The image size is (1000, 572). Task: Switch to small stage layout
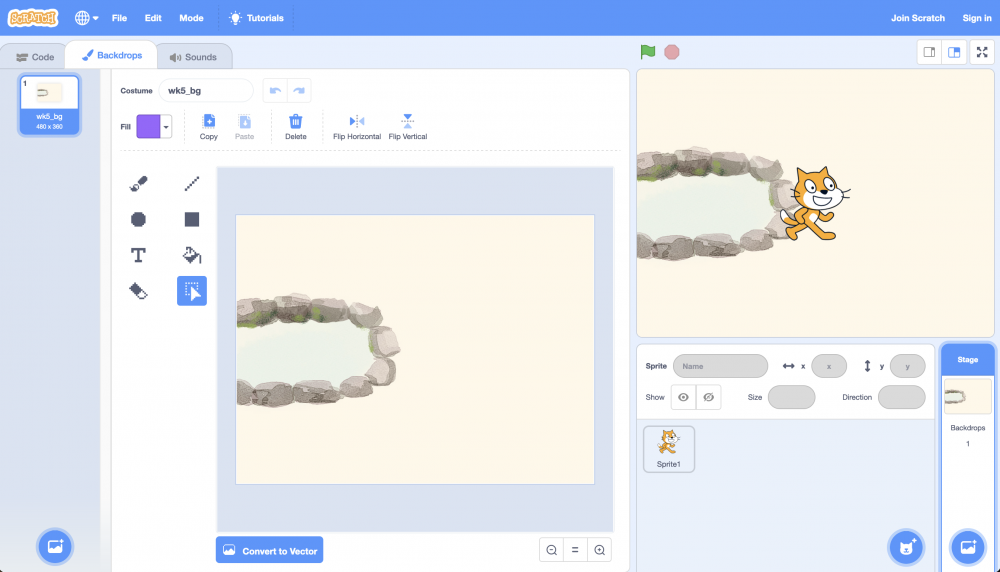tap(929, 52)
